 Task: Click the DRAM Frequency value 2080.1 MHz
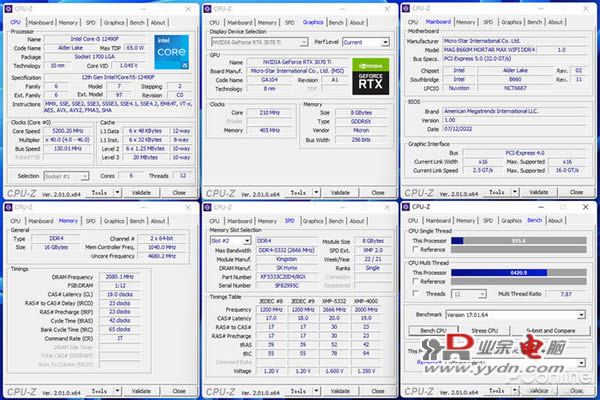tap(120, 276)
